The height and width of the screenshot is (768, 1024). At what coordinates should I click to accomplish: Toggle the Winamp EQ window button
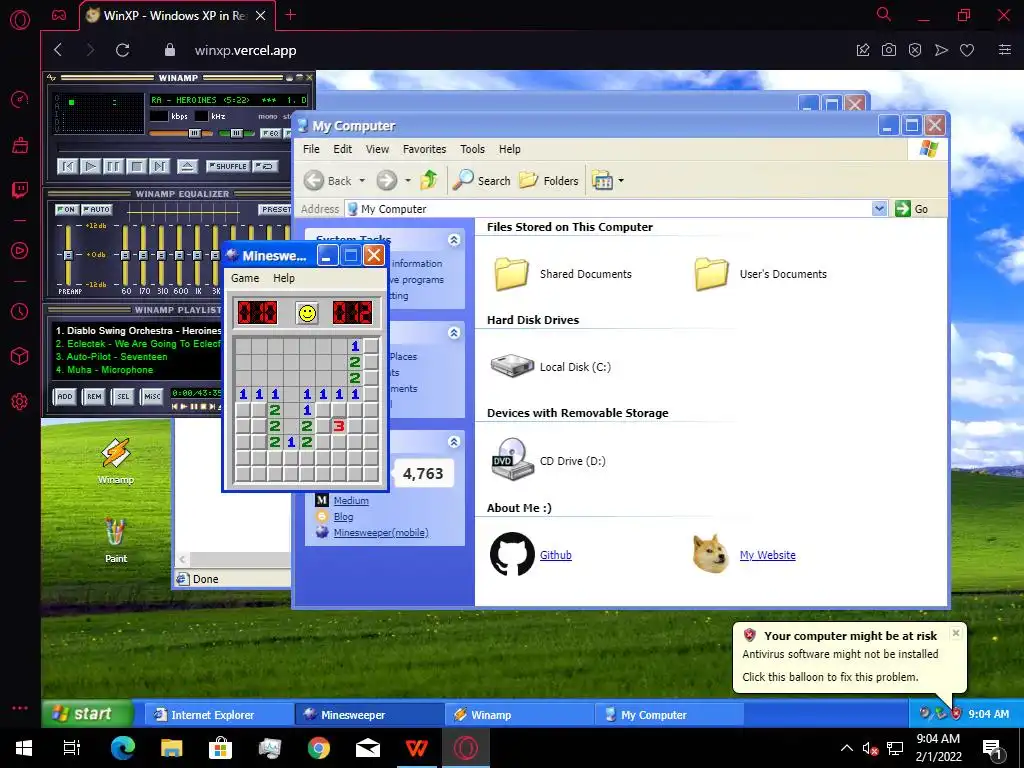point(270,133)
